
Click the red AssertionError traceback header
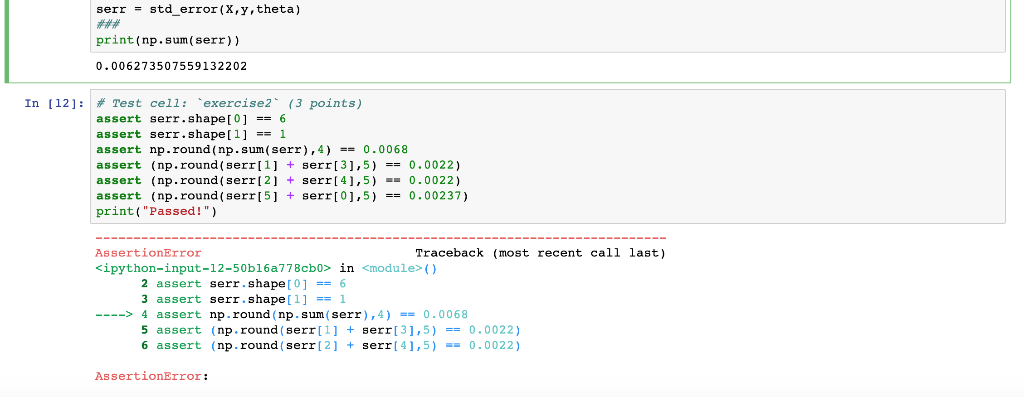(148, 253)
